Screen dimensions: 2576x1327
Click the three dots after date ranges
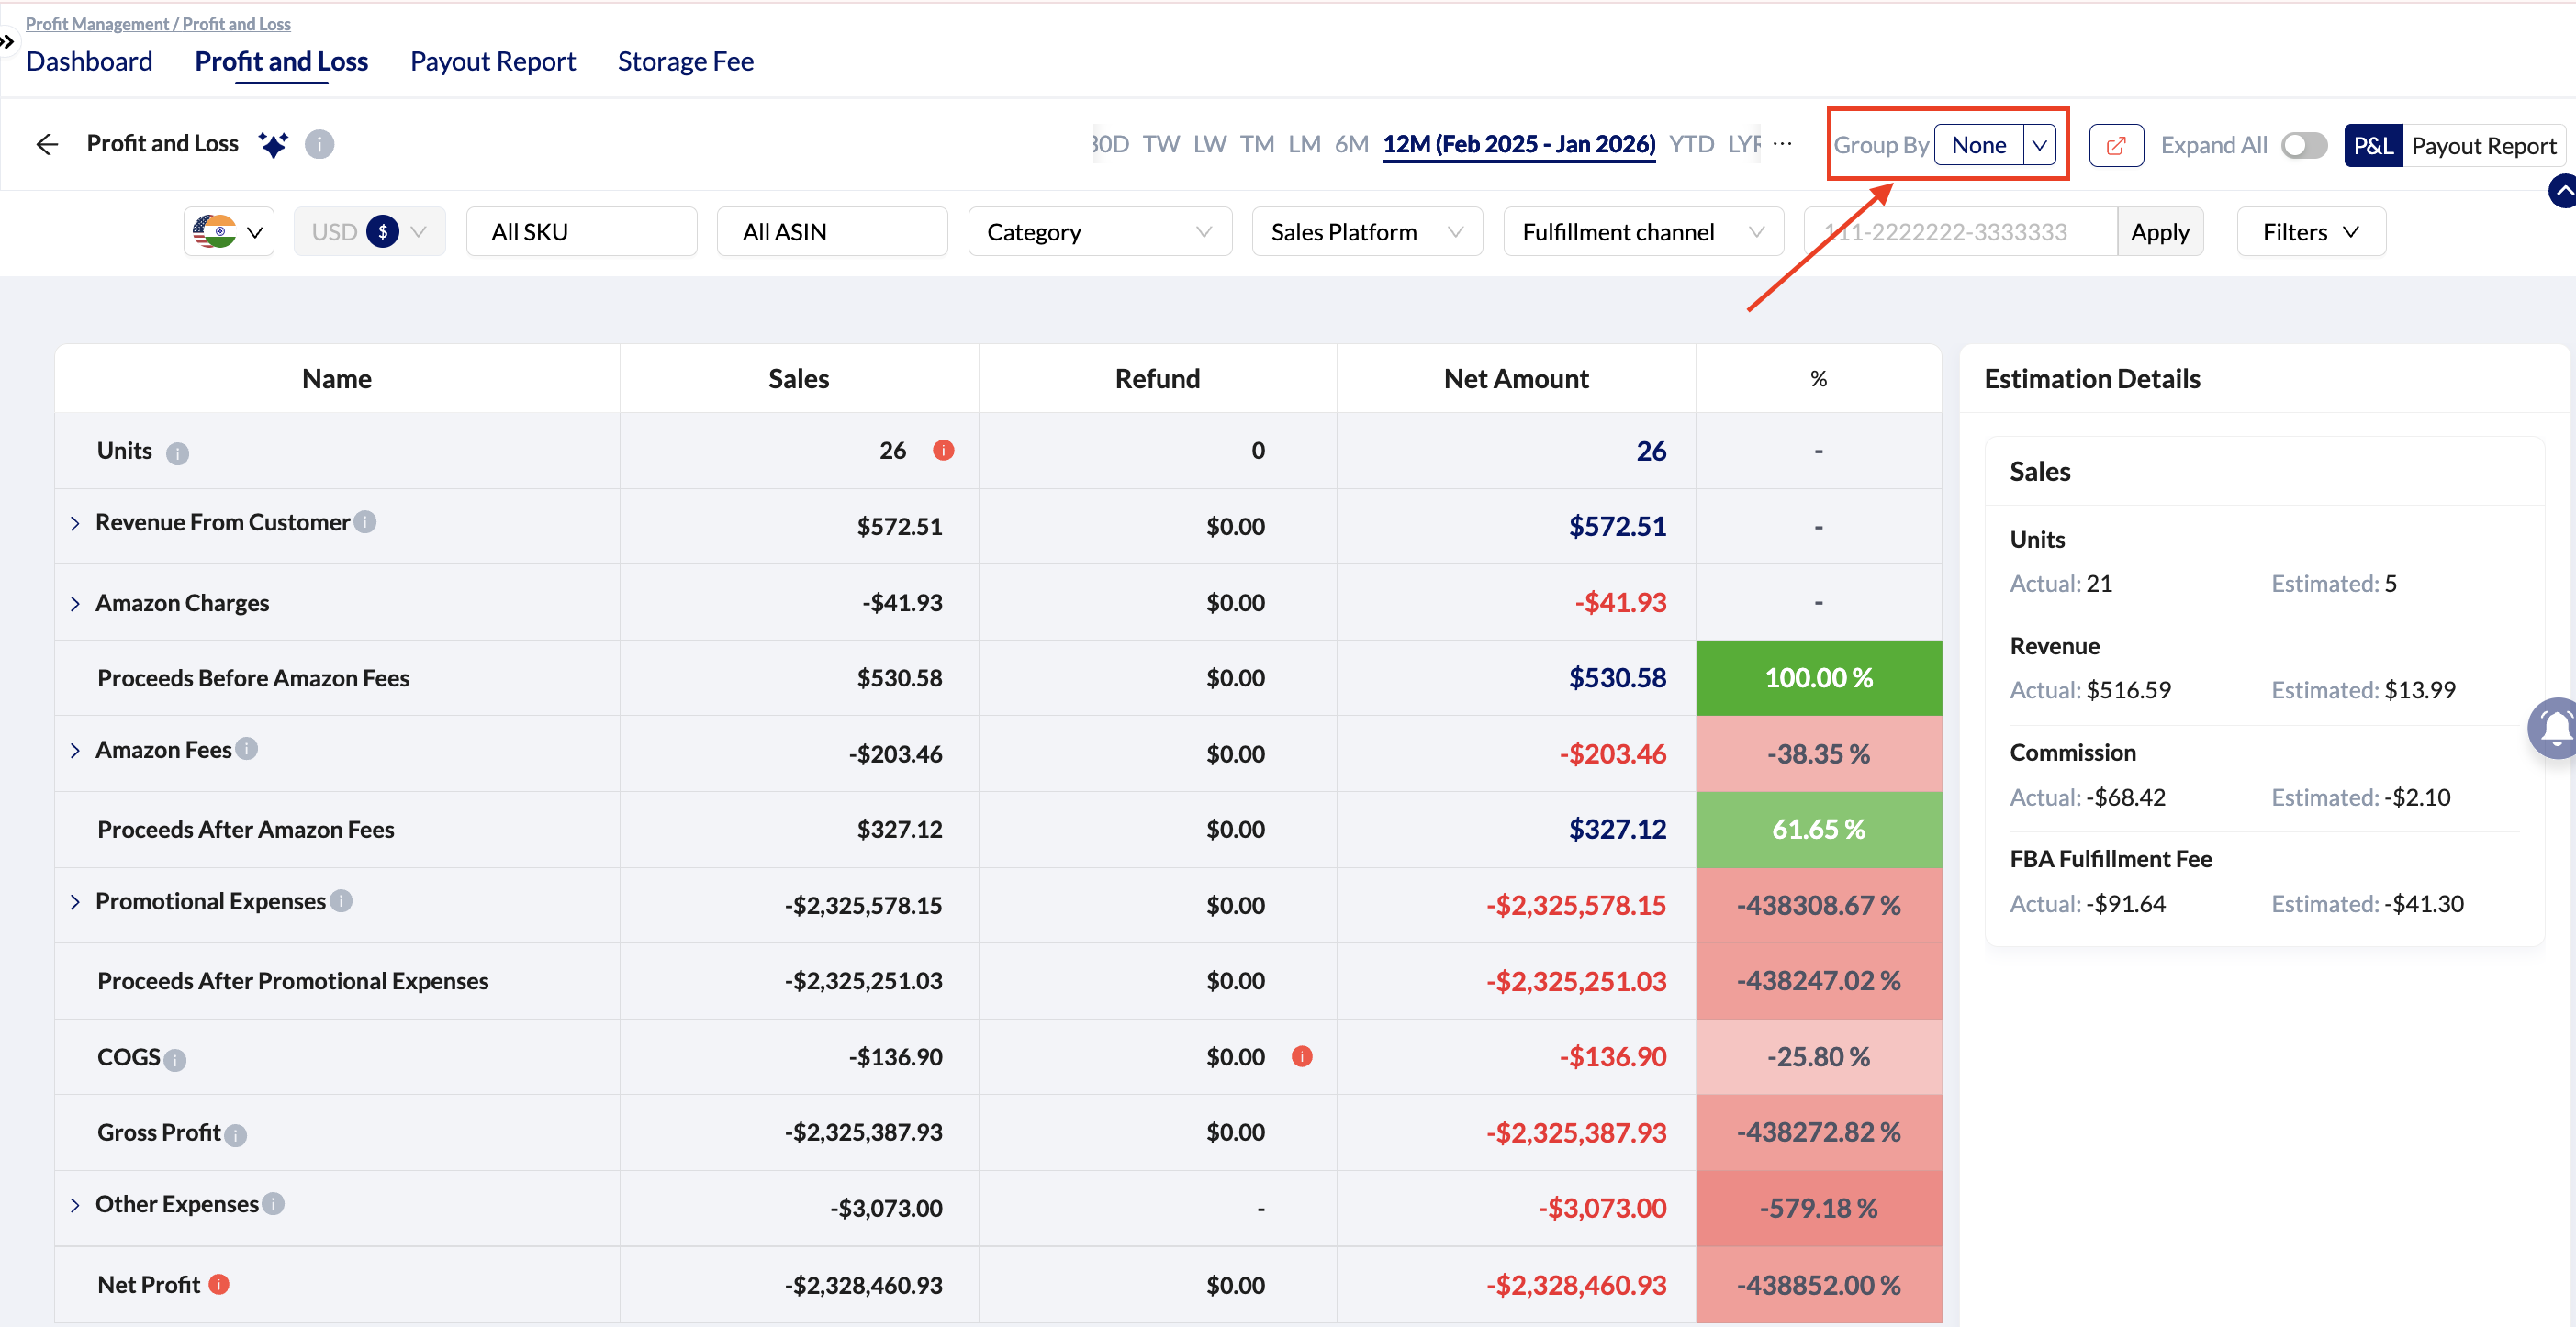pyautogui.click(x=1781, y=144)
